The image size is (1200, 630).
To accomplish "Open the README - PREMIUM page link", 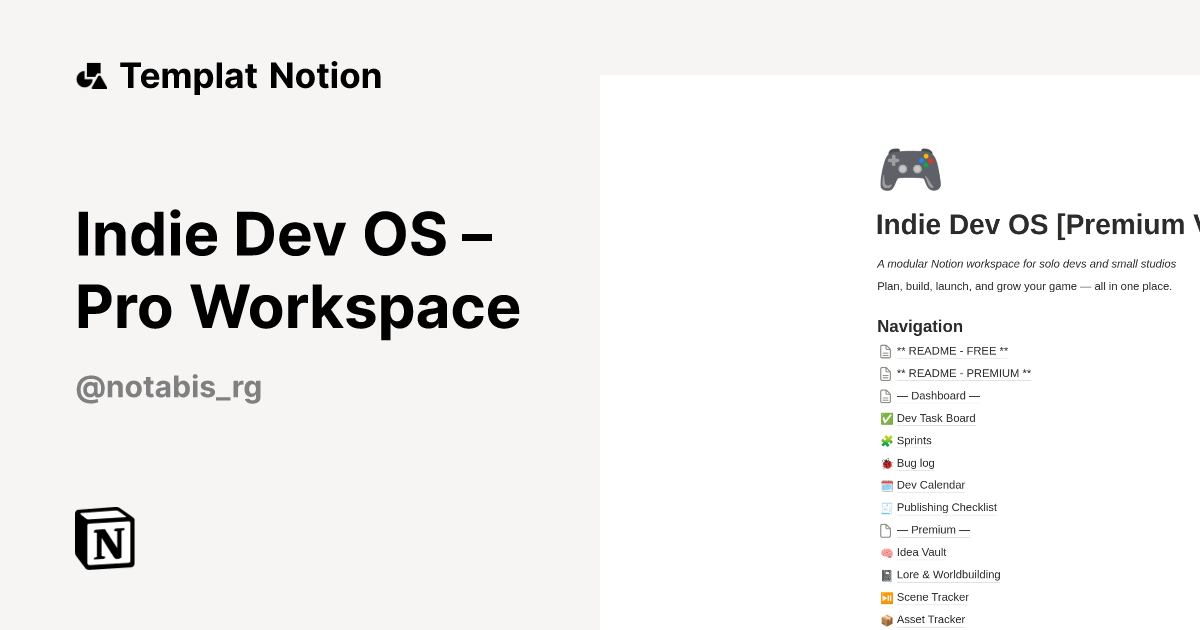I will coord(963,373).
